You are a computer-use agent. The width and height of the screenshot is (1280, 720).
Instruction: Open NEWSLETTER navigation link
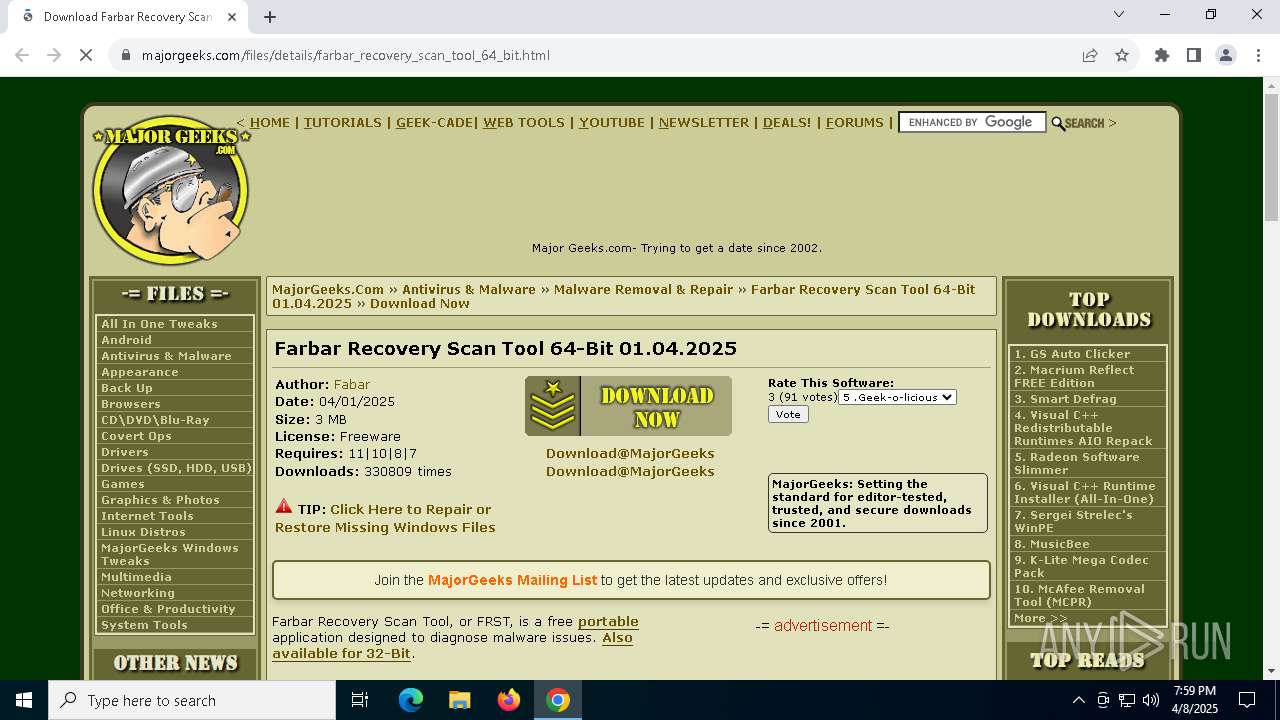click(704, 122)
